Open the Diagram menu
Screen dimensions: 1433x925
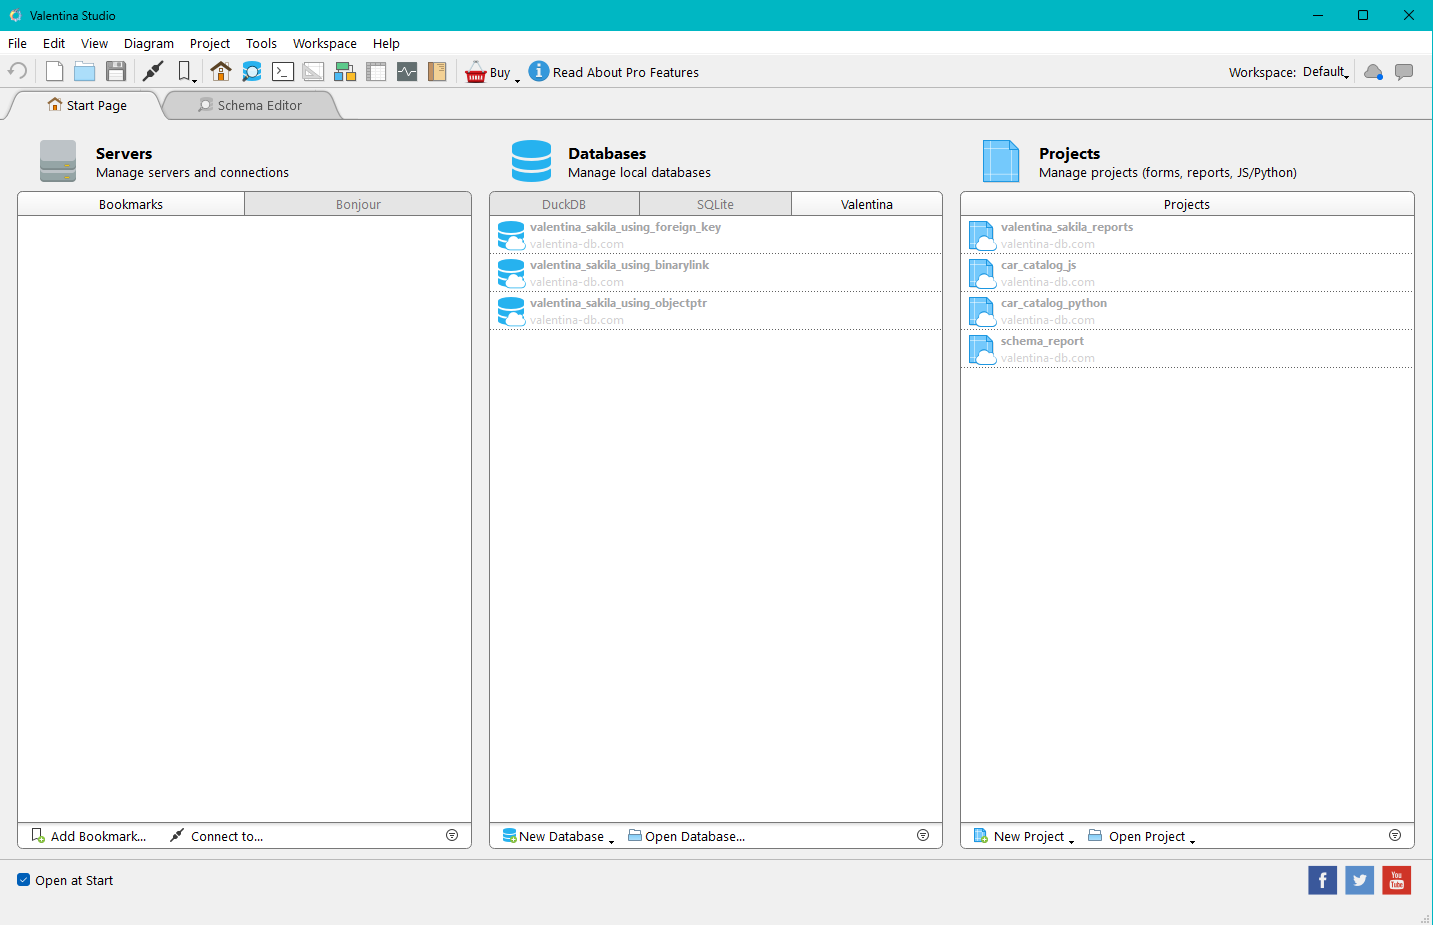(x=149, y=43)
